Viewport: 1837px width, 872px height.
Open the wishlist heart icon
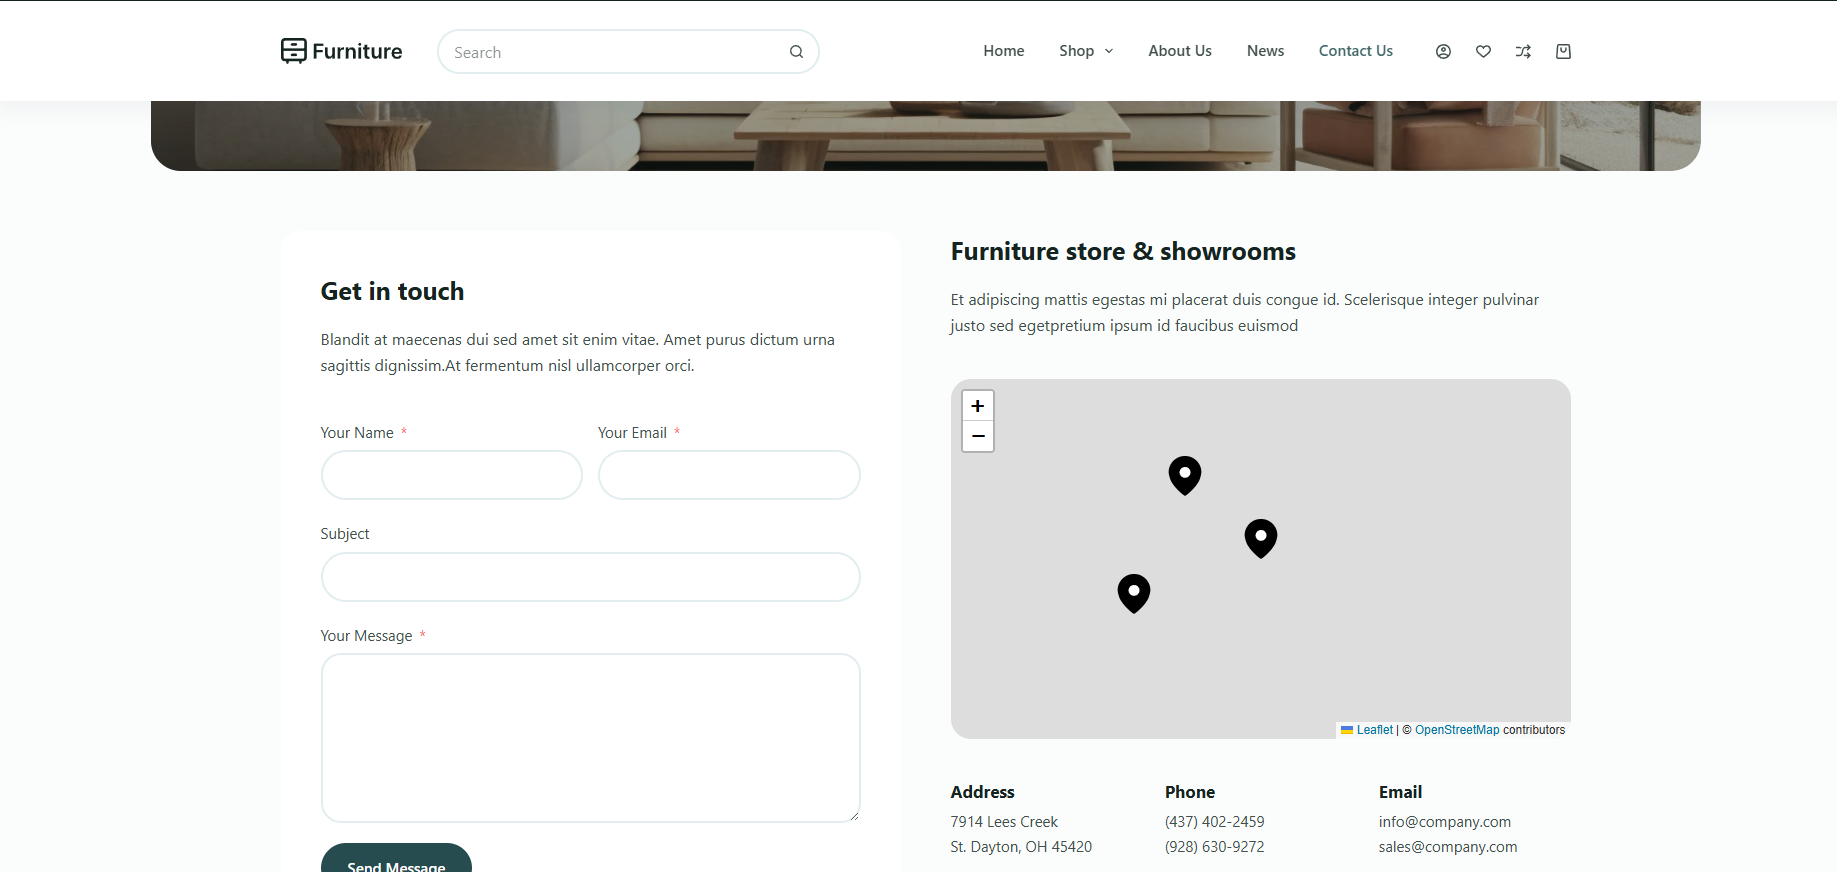1483,52
